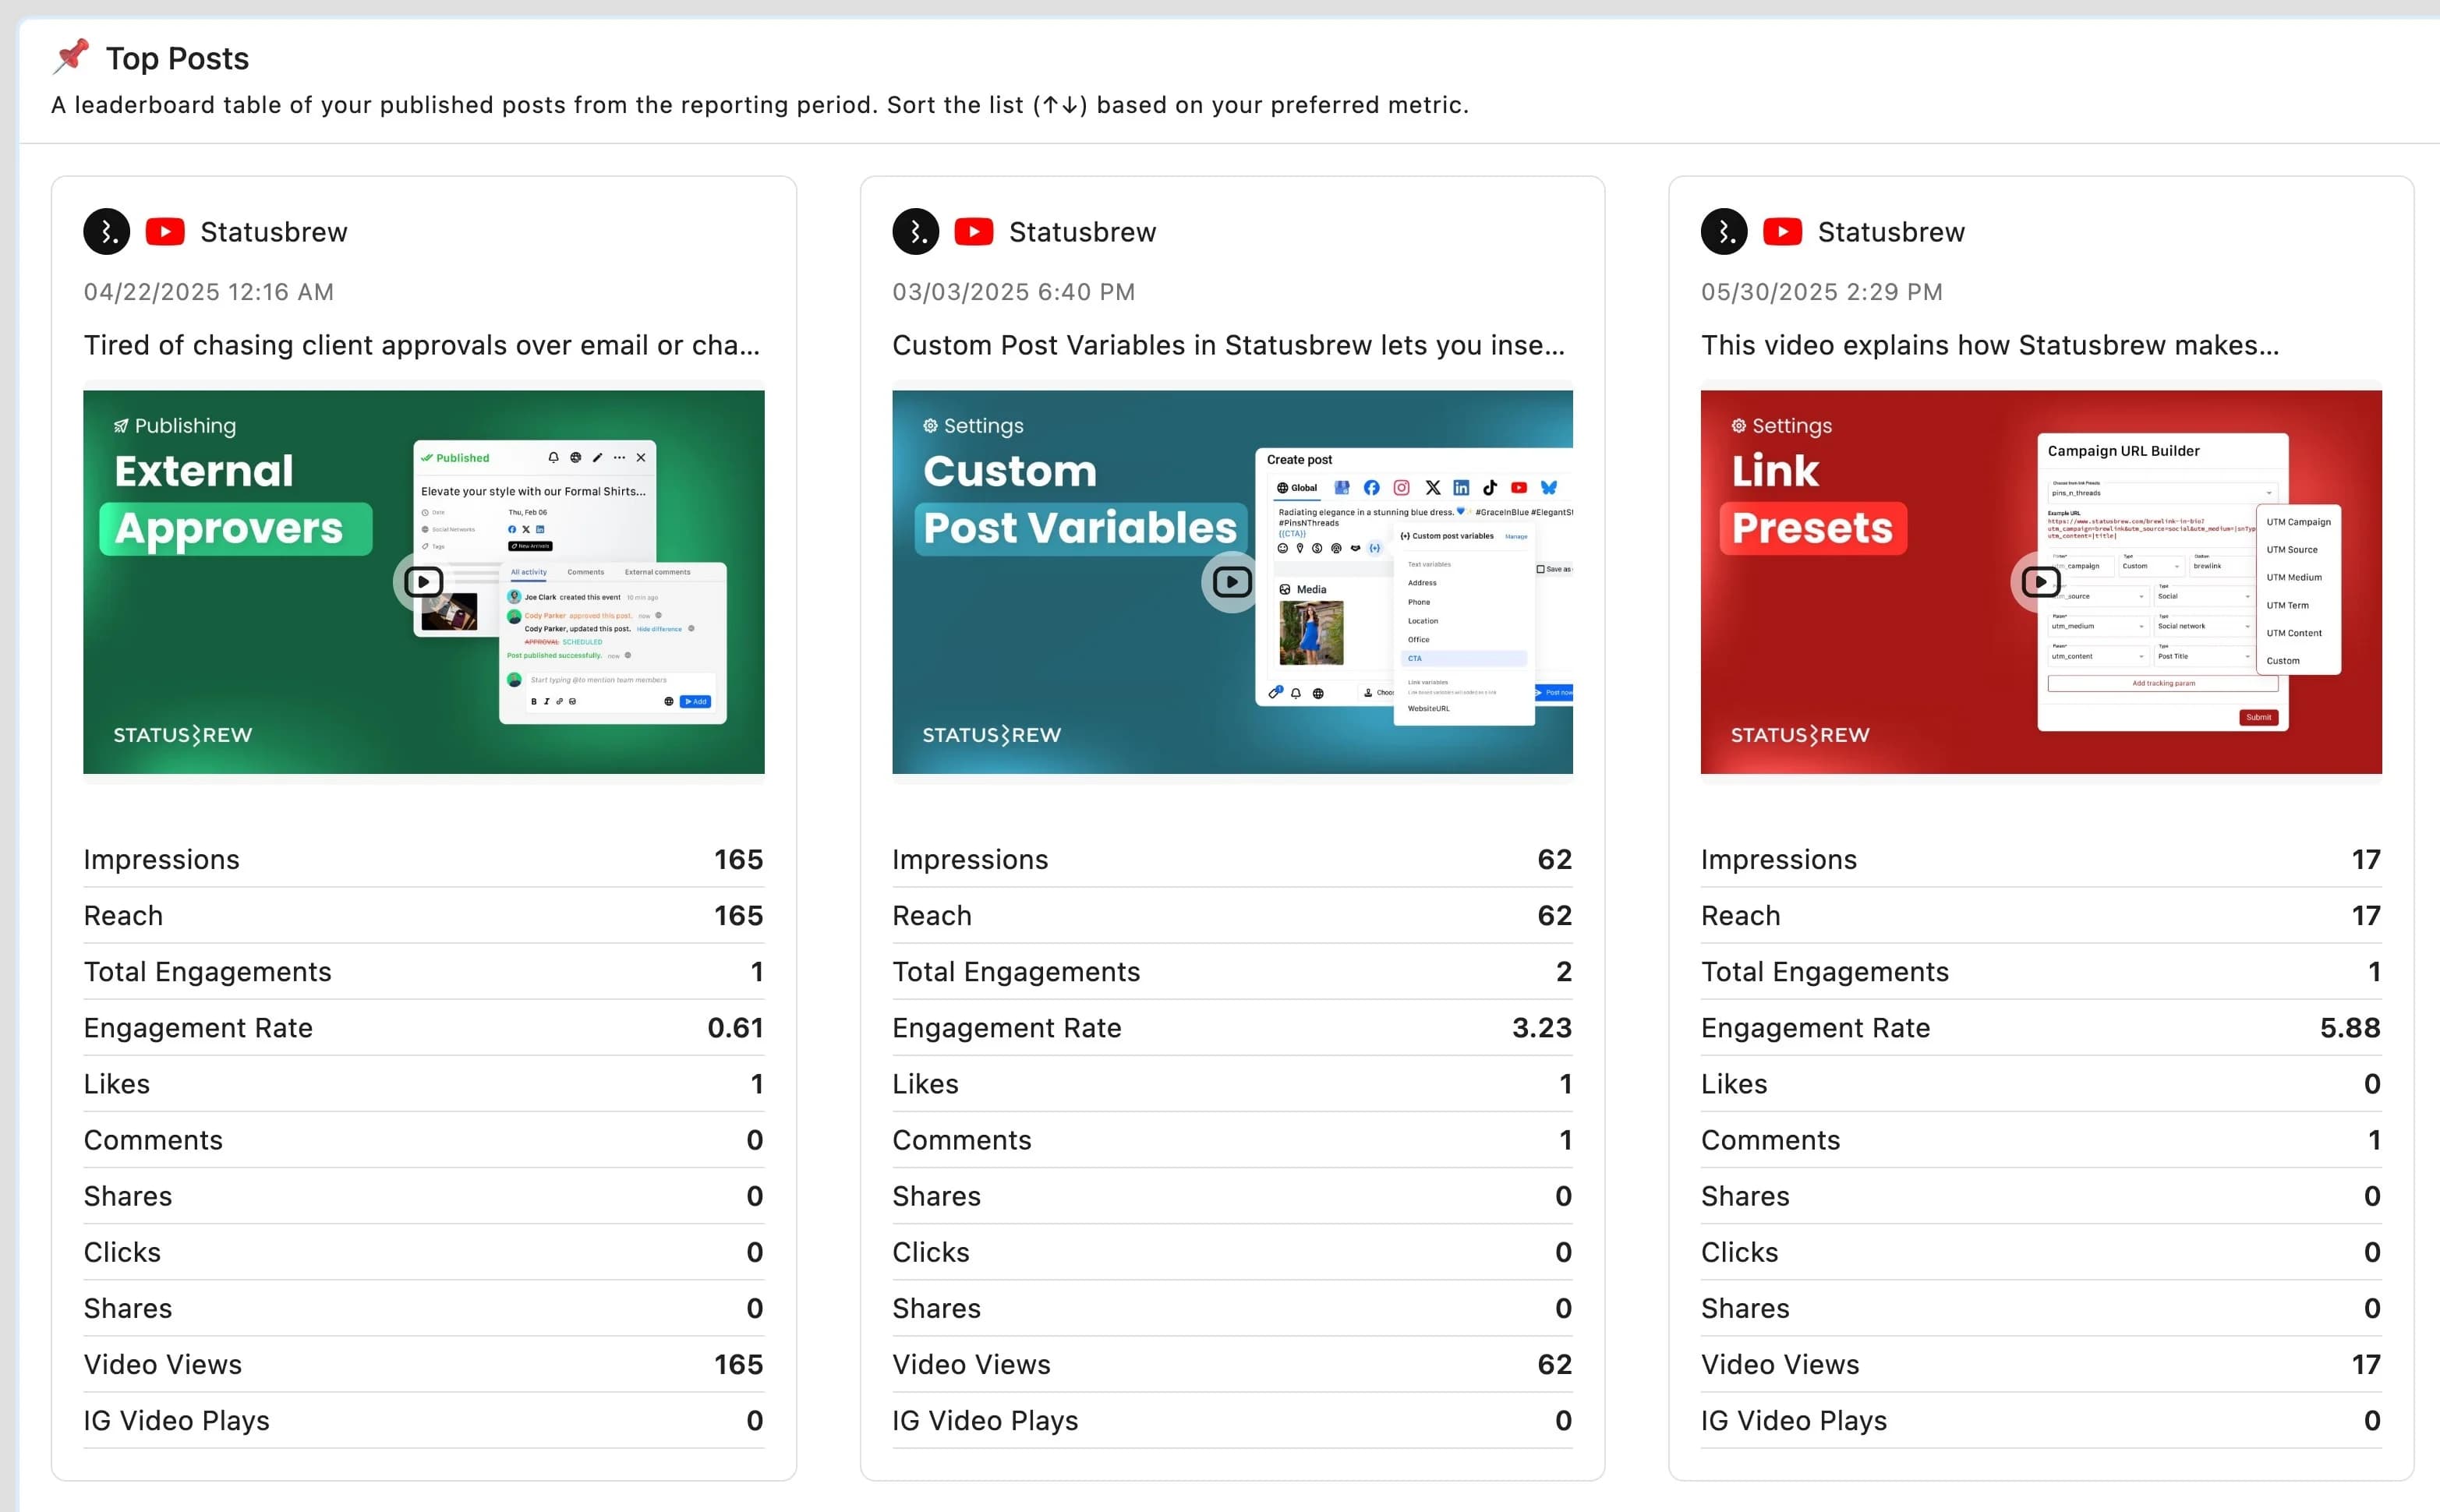Click the YouTube icon on the first post card

click(165, 232)
